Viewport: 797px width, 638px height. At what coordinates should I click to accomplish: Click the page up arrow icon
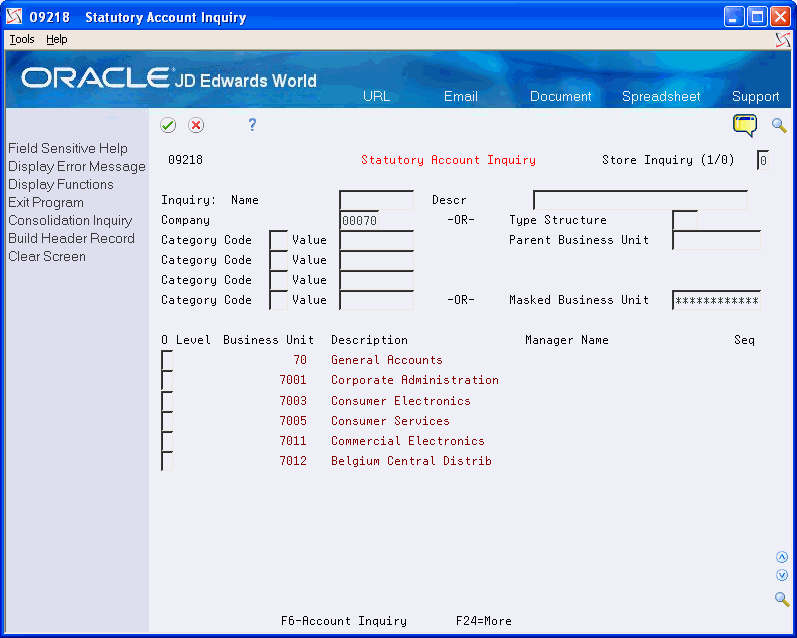(782, 557)
